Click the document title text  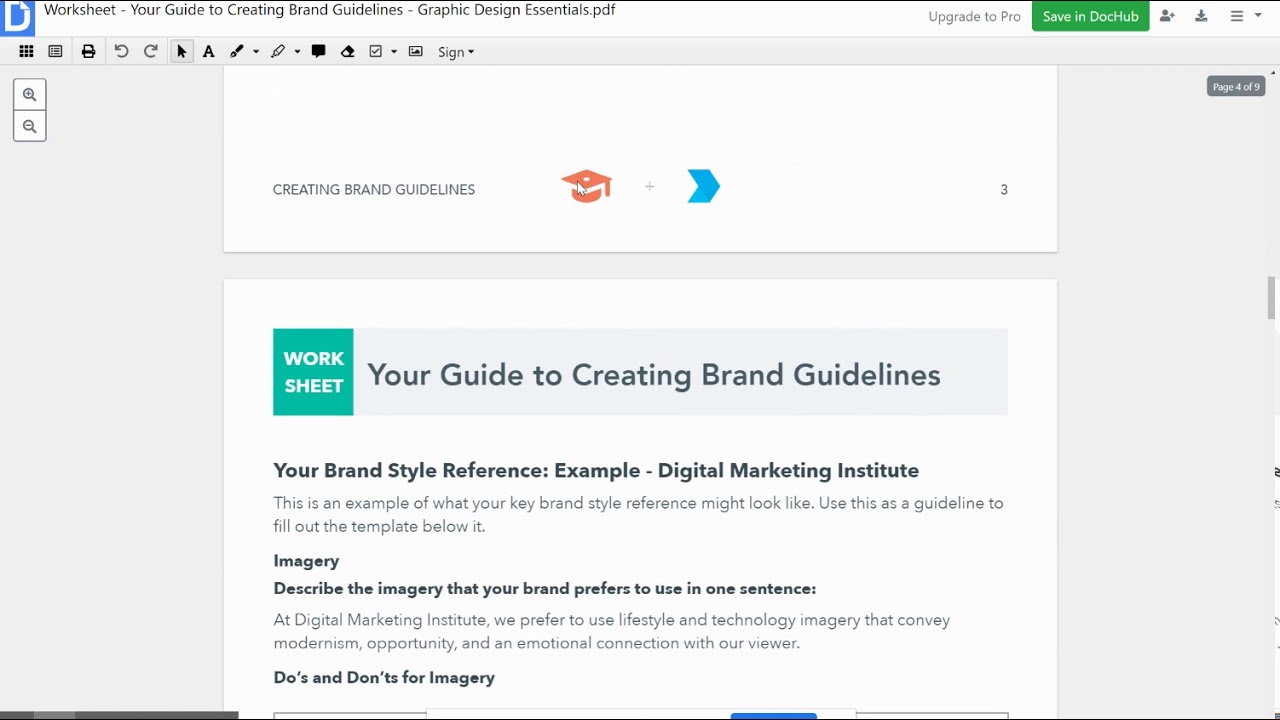coord(329,10)
